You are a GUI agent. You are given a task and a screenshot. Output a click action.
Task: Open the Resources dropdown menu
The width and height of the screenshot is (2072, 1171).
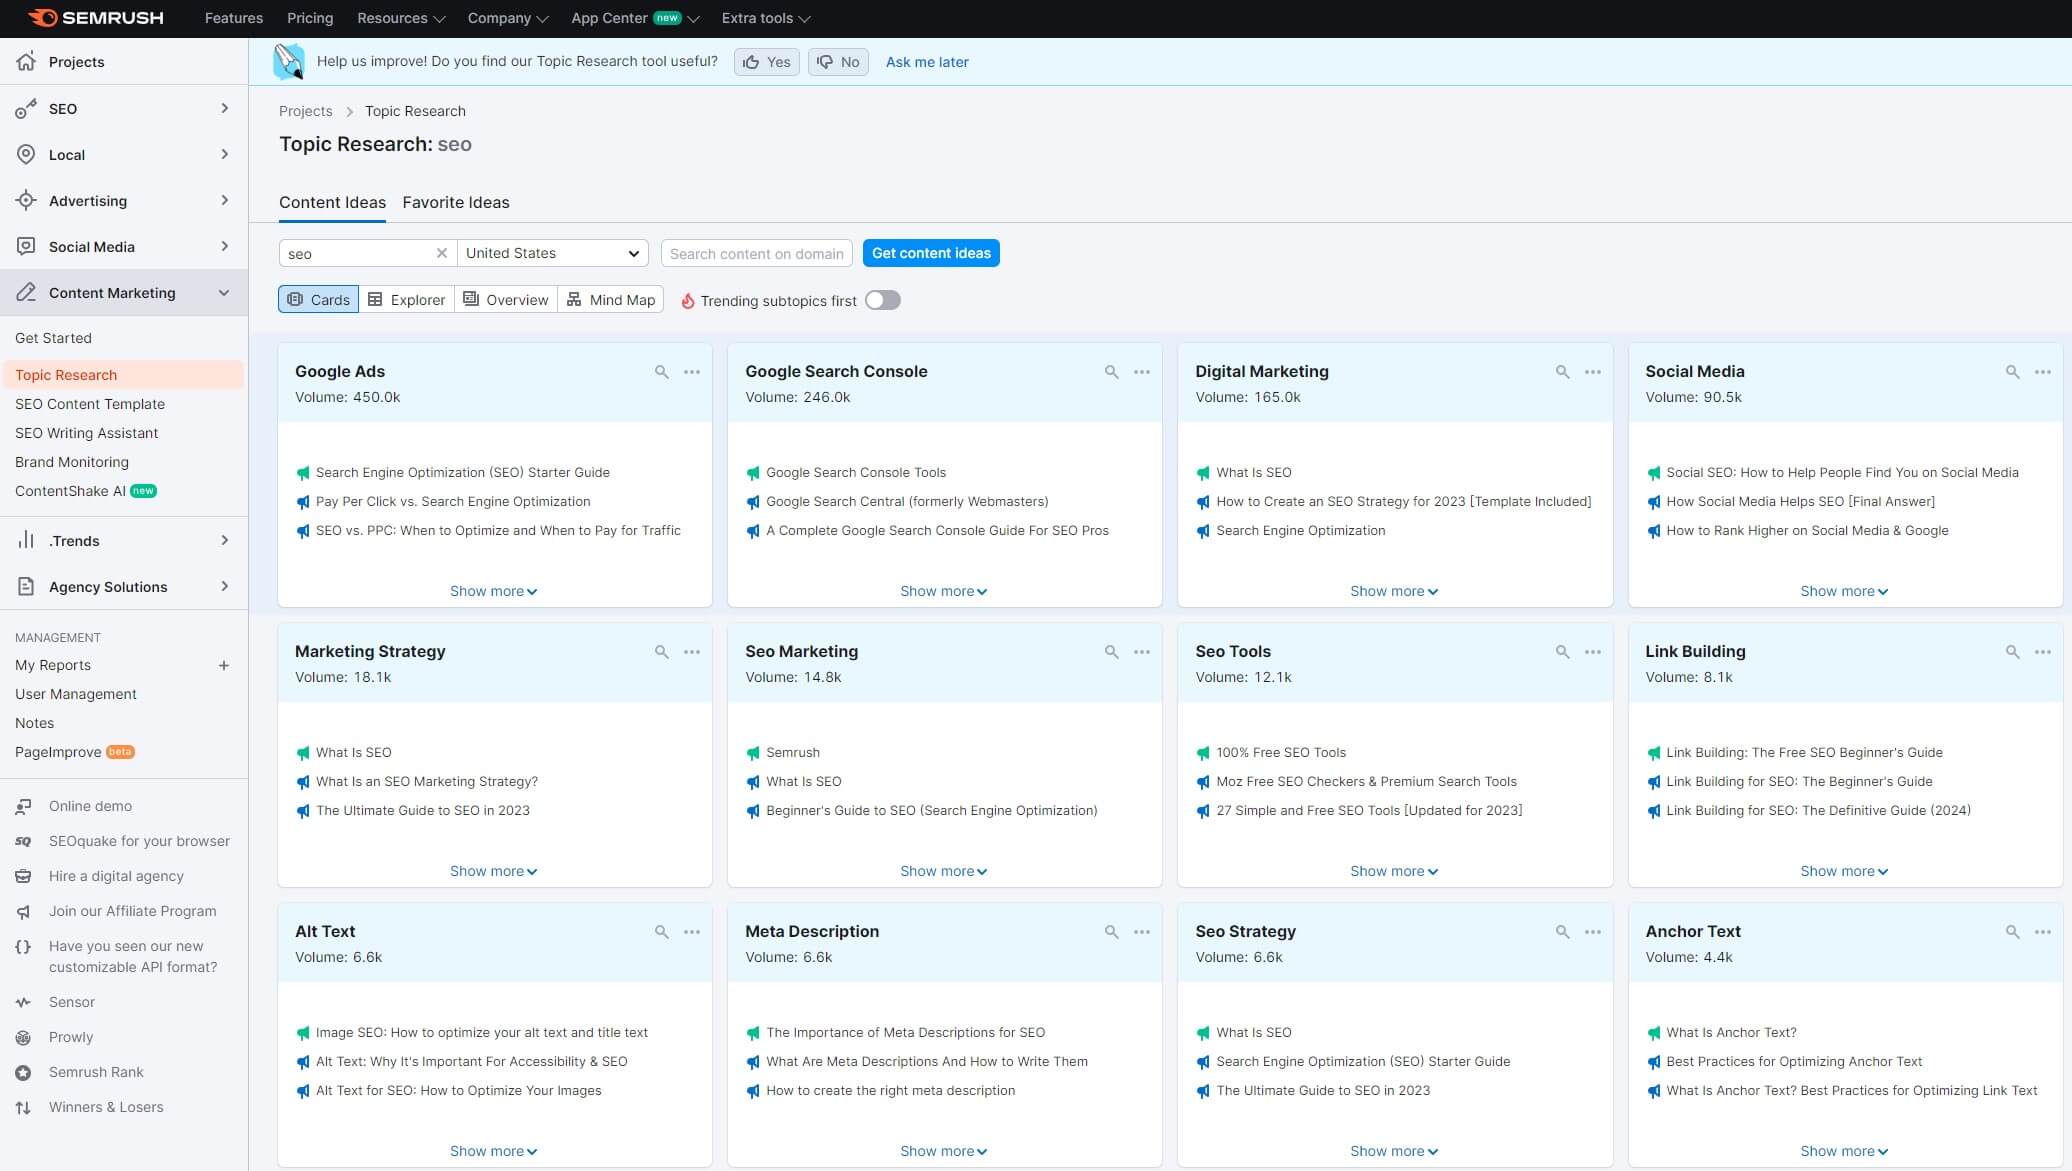click(x=401, y=18)
